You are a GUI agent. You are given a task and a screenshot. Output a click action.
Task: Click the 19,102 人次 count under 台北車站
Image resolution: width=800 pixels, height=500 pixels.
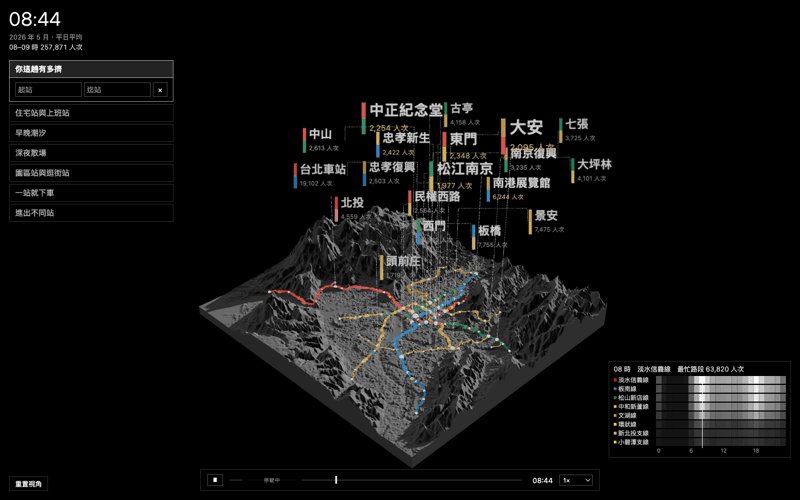[316, 183]
